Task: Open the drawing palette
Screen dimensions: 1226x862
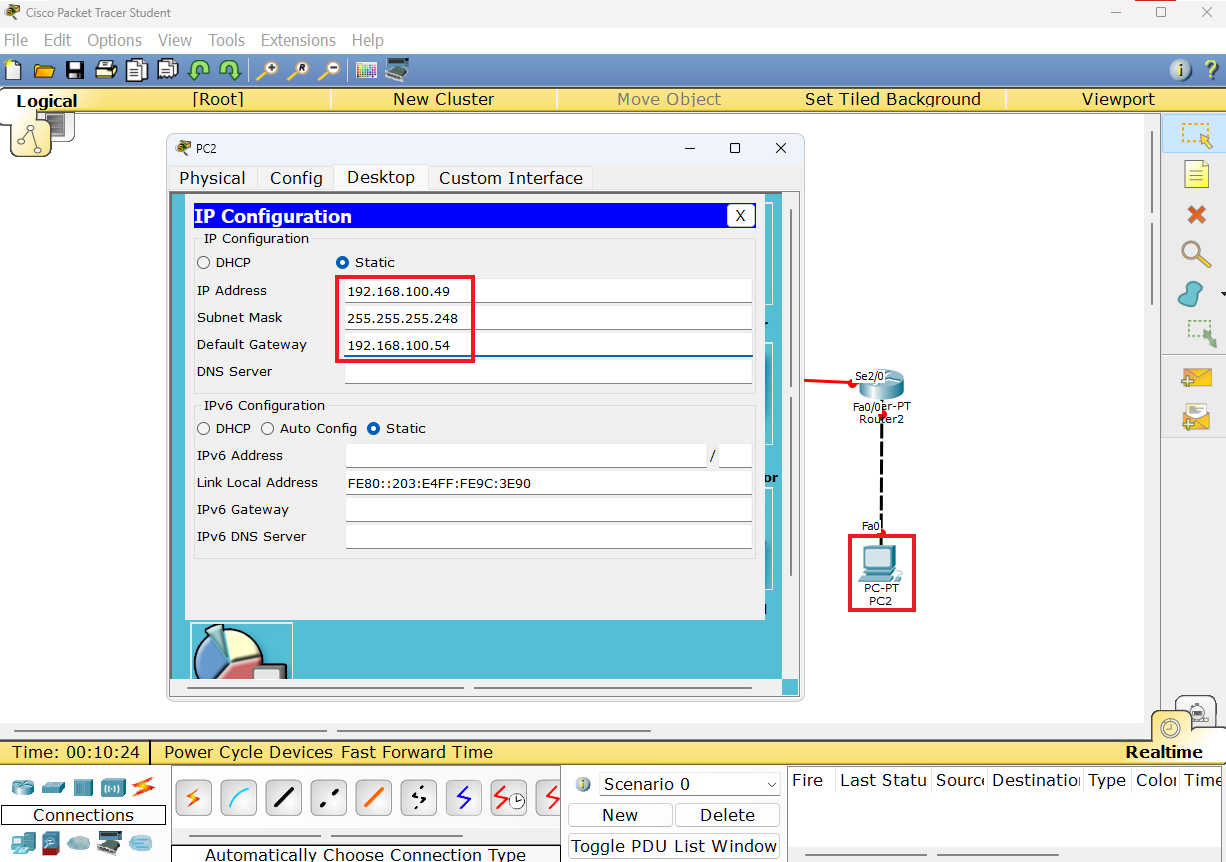Action: pos(366,70)
